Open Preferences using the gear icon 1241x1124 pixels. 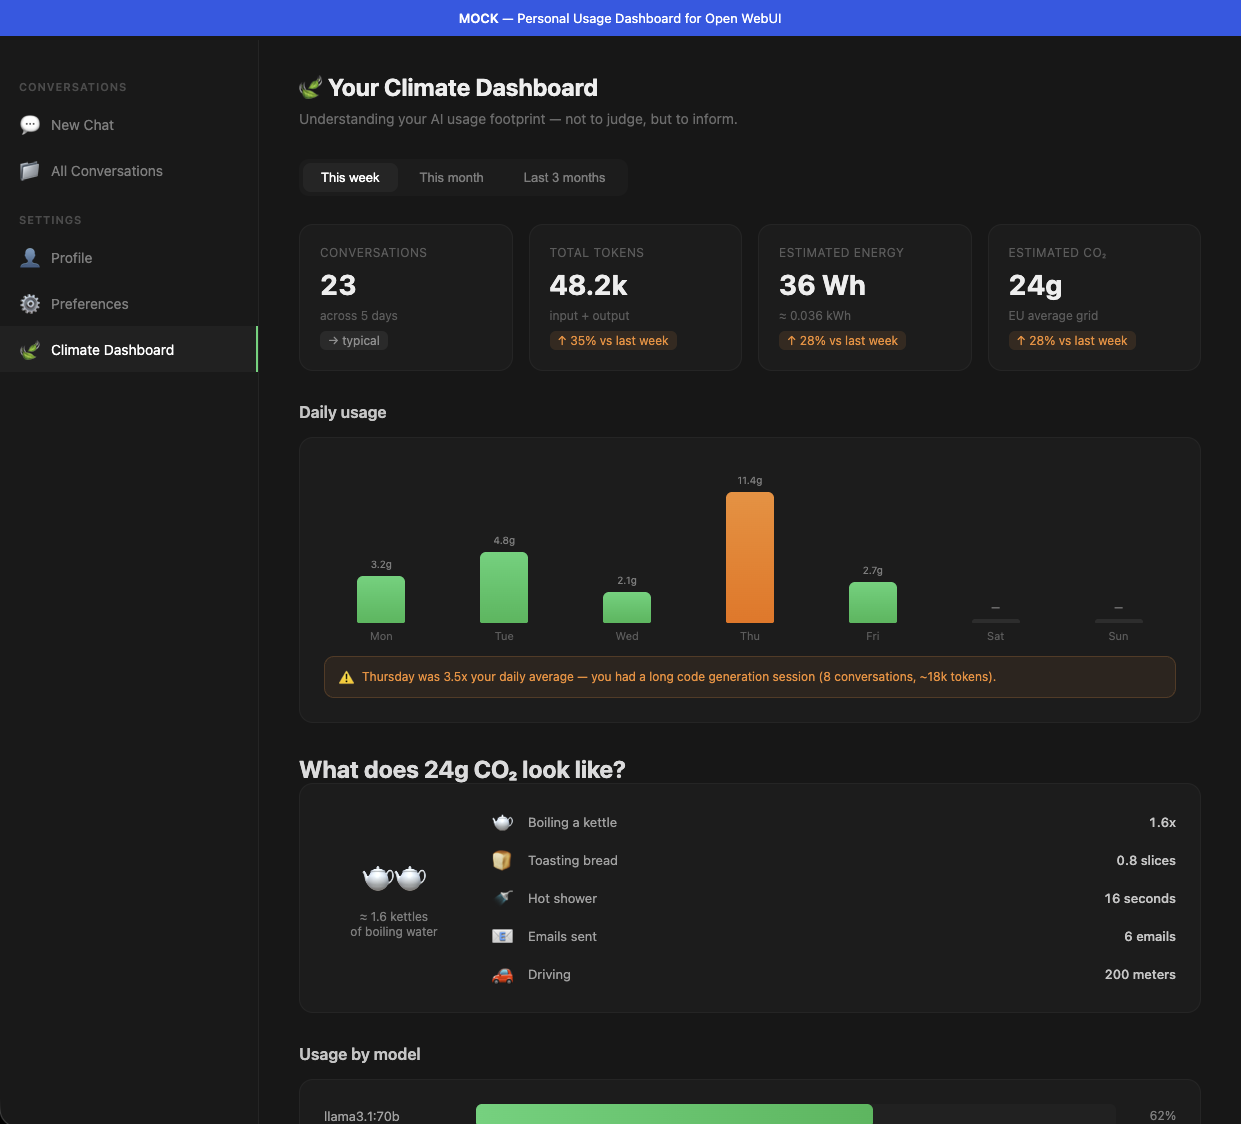tap(30, 303)
